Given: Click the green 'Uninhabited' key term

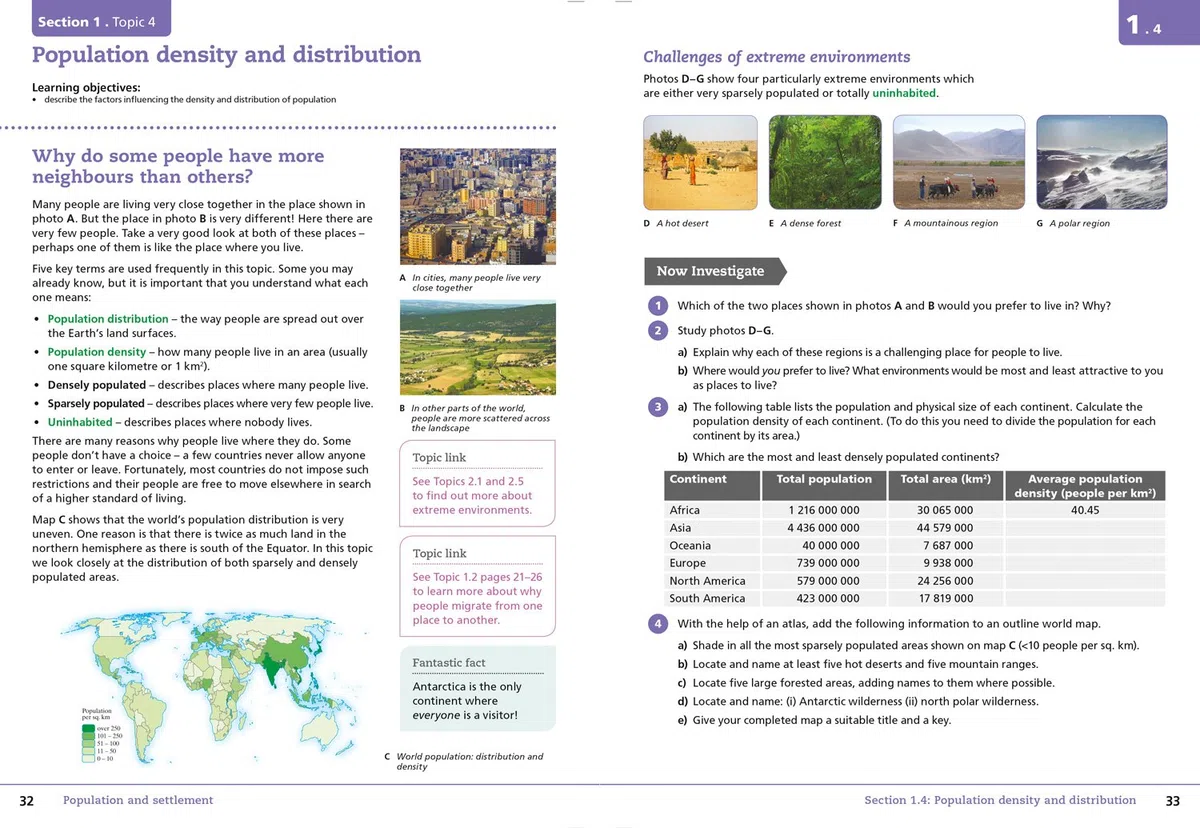Looking at the screenshot, I should point(78,422).
